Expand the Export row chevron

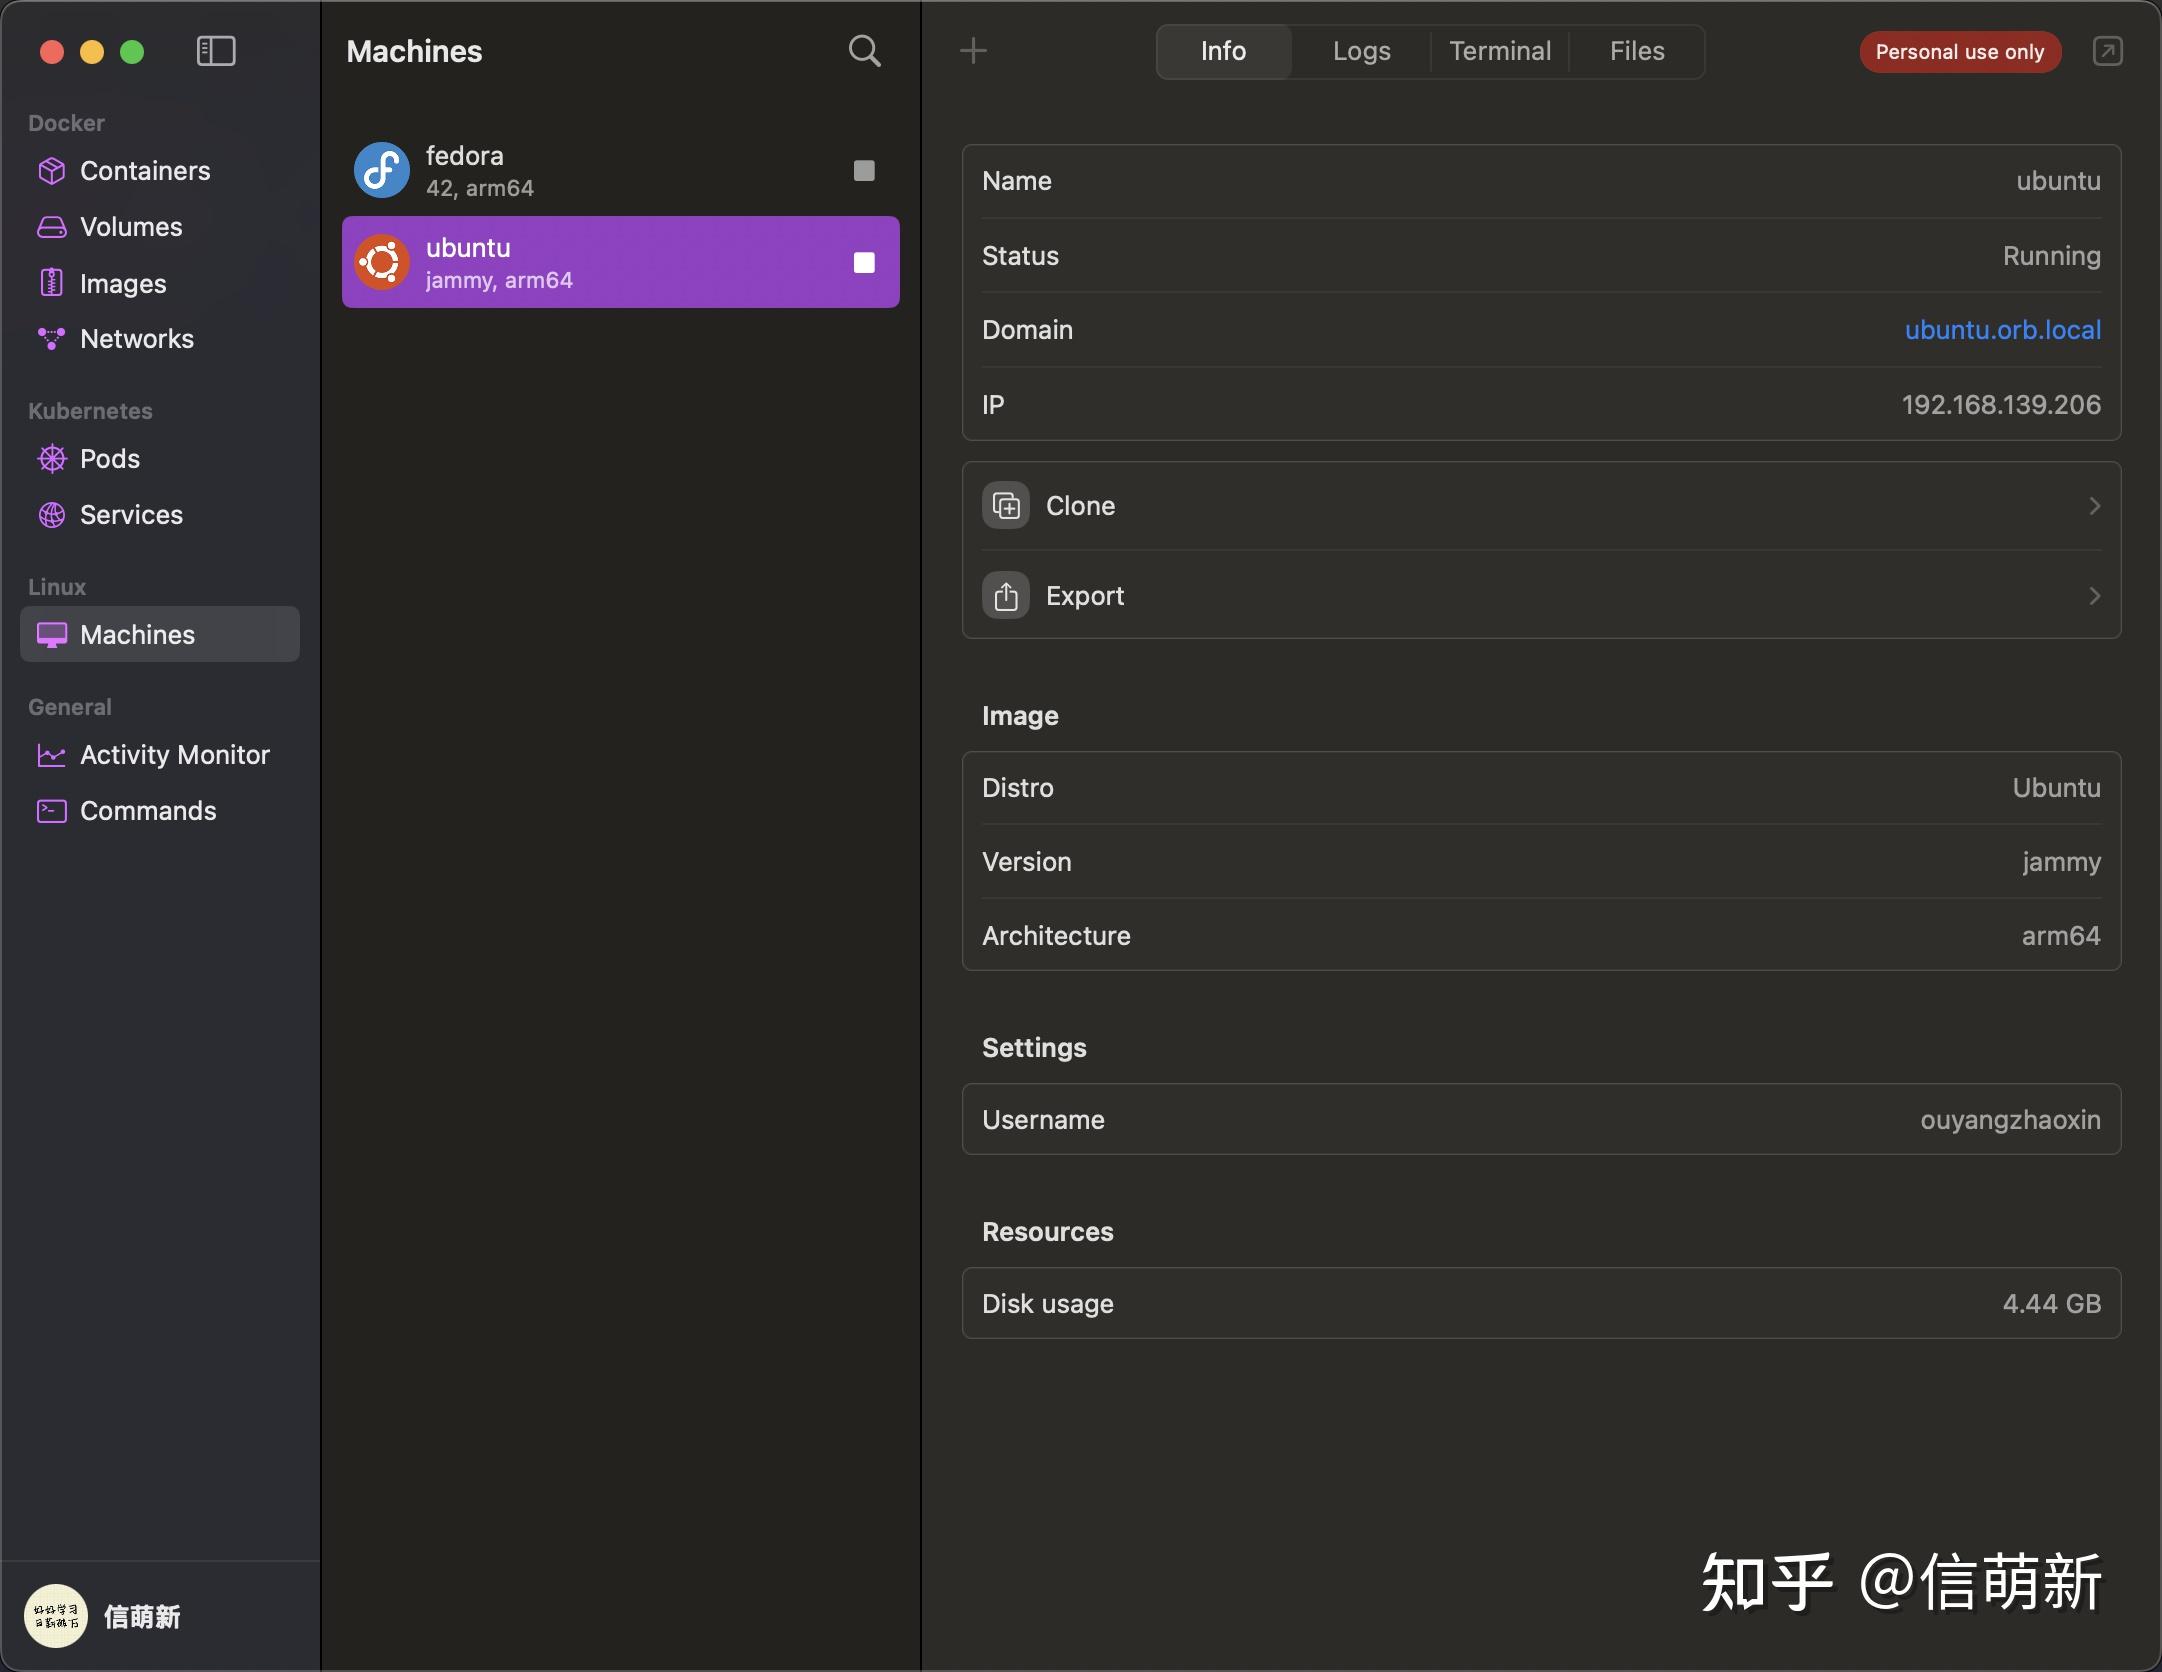(2094, 596)
